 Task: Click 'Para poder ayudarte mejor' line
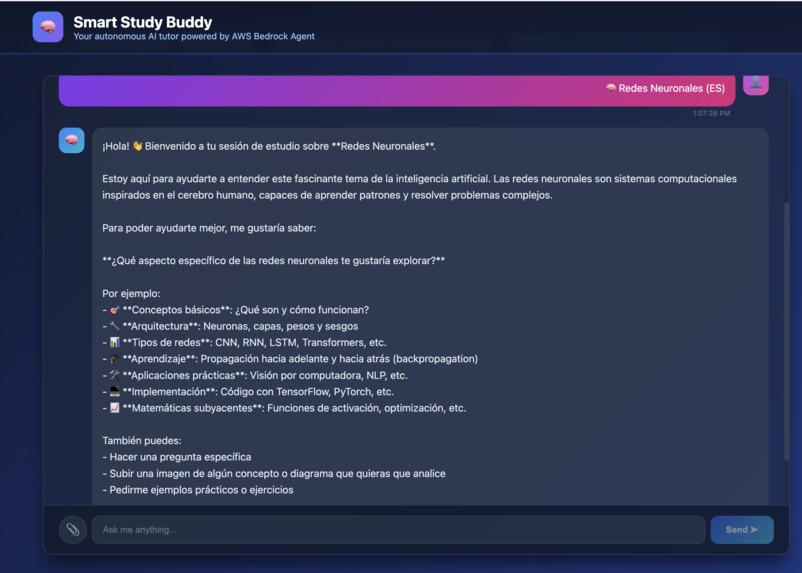[x=209, y=228]
